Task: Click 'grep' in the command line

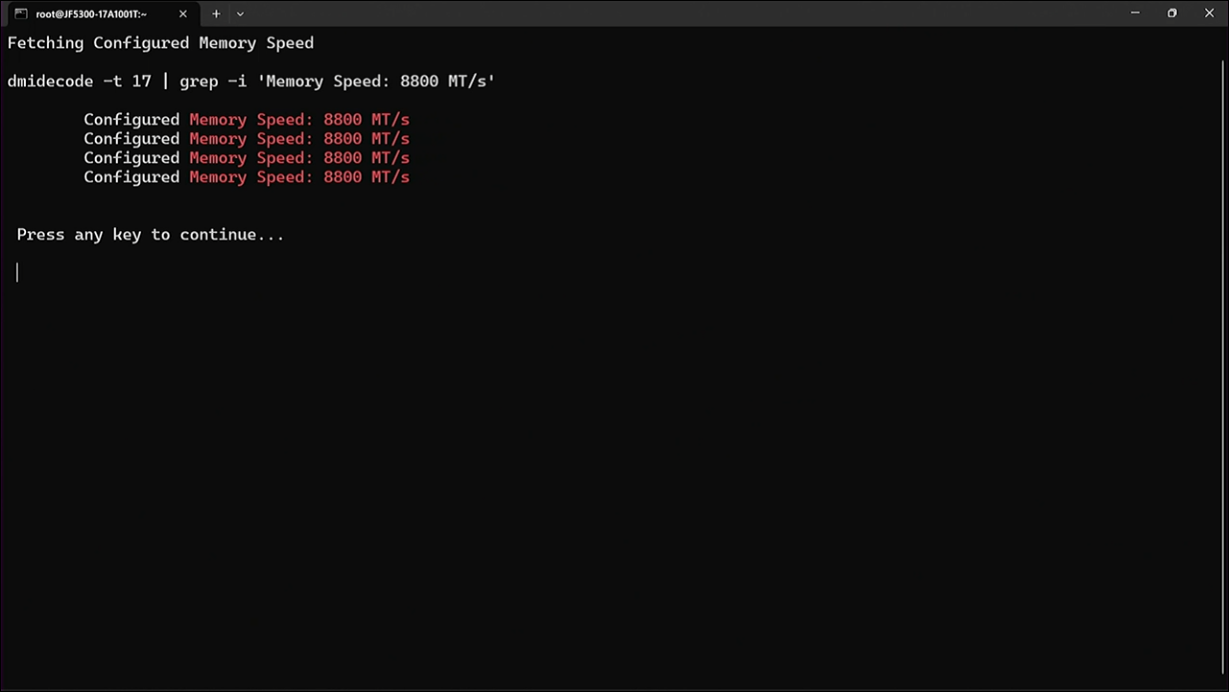Action: [198, 81]
